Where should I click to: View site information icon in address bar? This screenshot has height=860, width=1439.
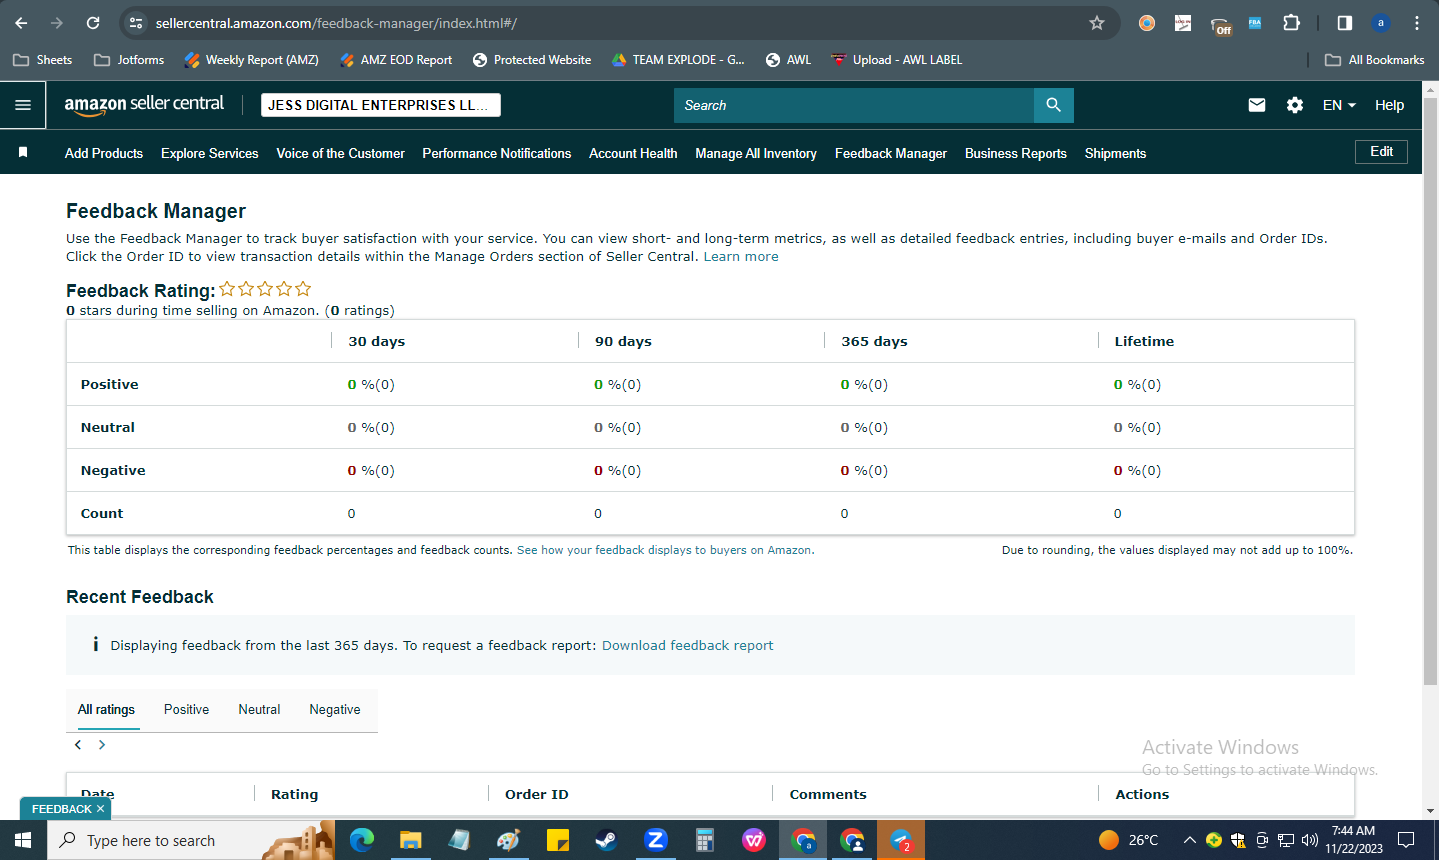point(137,23)
